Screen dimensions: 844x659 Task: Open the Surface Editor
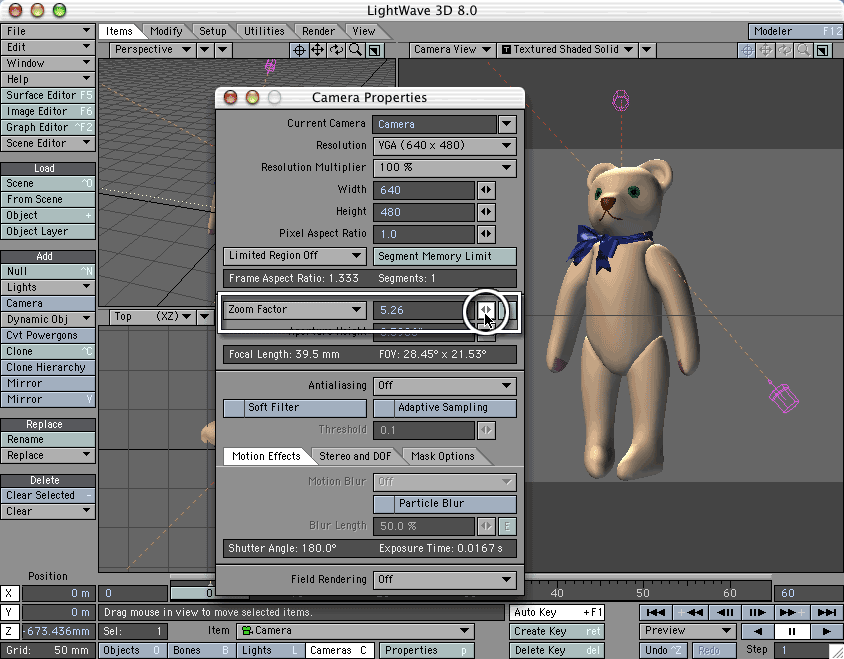pos(48,95)
